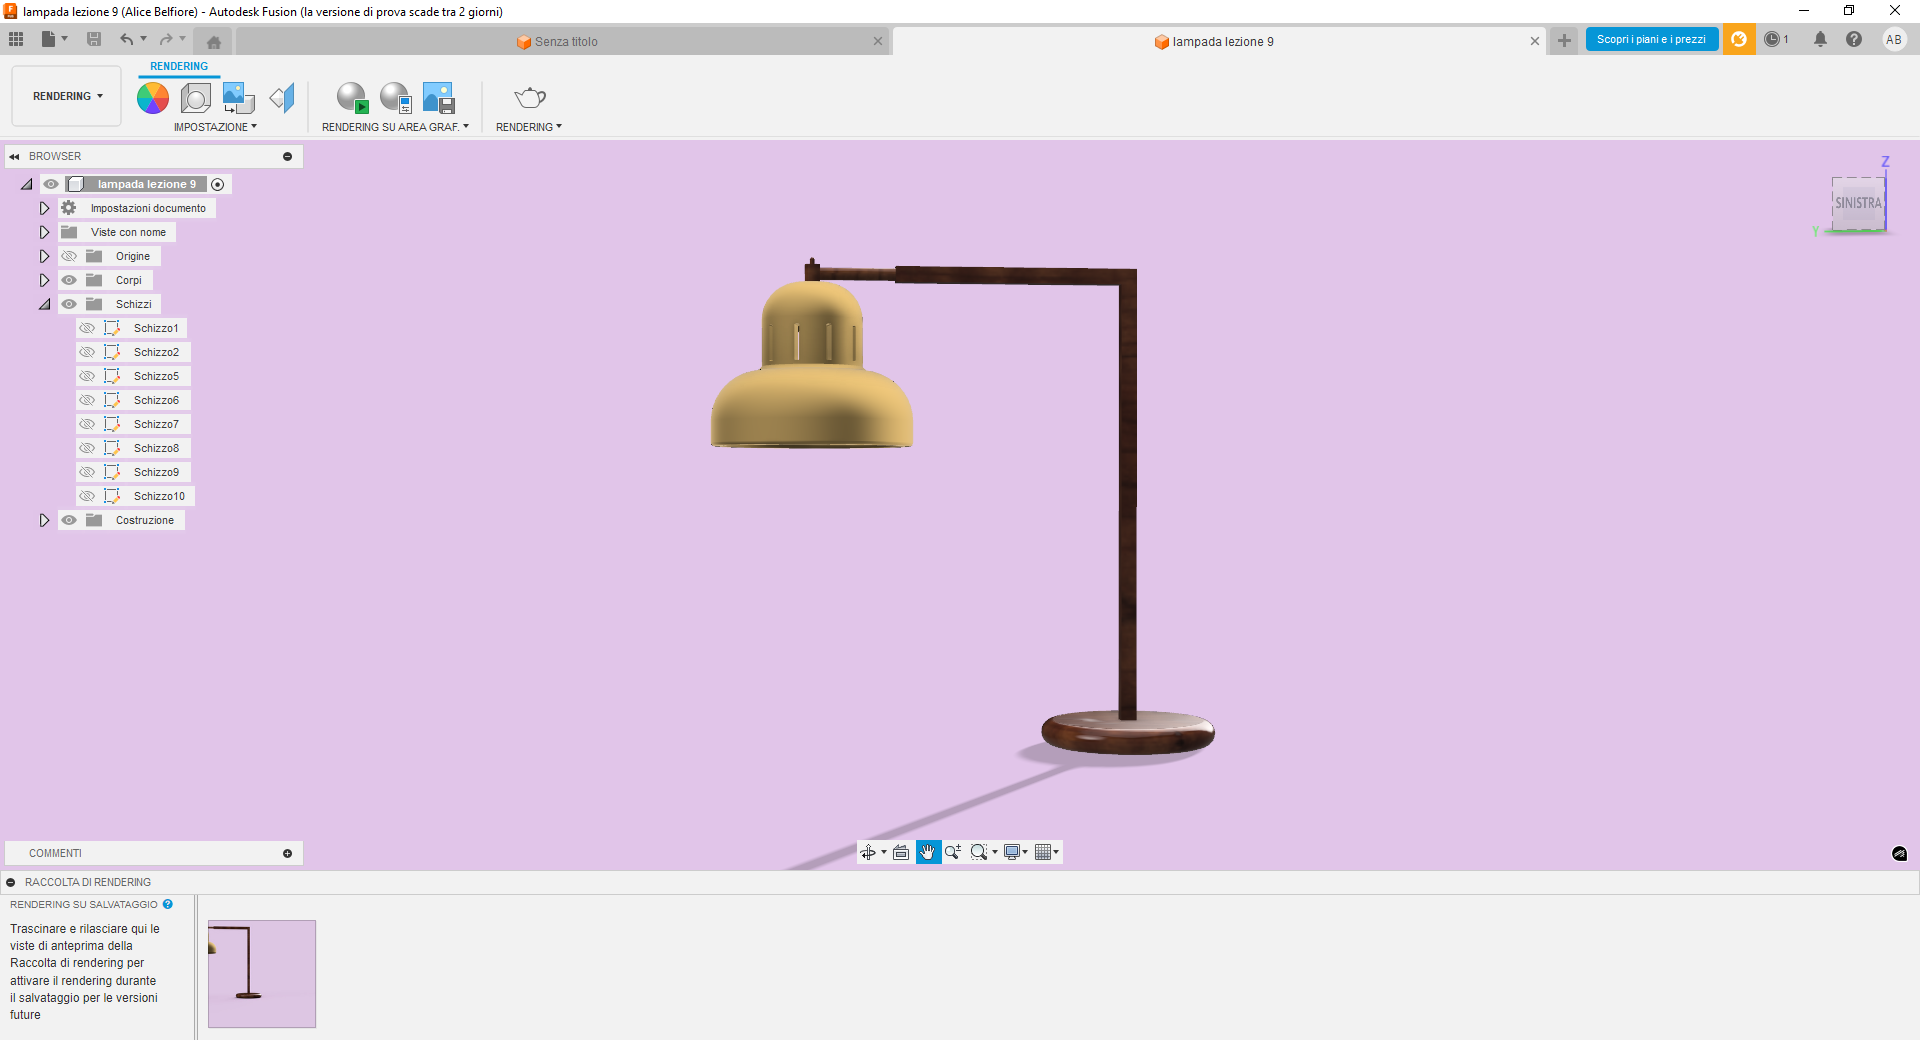Select the Zoom magnifier tool
Viewport: 1920px width, 1040px height.
953,852
